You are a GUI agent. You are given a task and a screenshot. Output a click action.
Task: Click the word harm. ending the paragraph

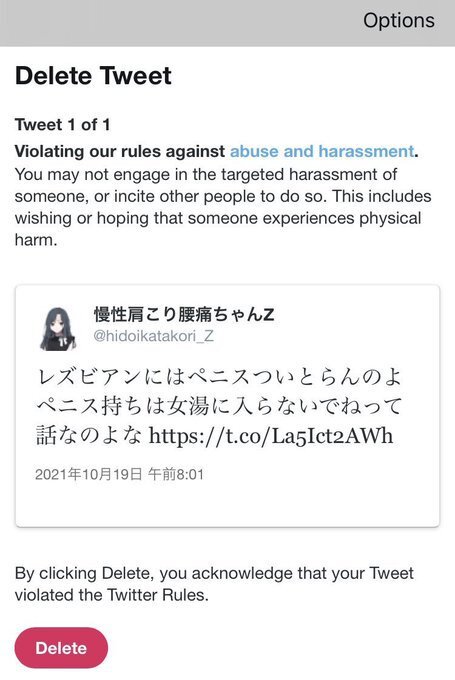click(36, 240)
